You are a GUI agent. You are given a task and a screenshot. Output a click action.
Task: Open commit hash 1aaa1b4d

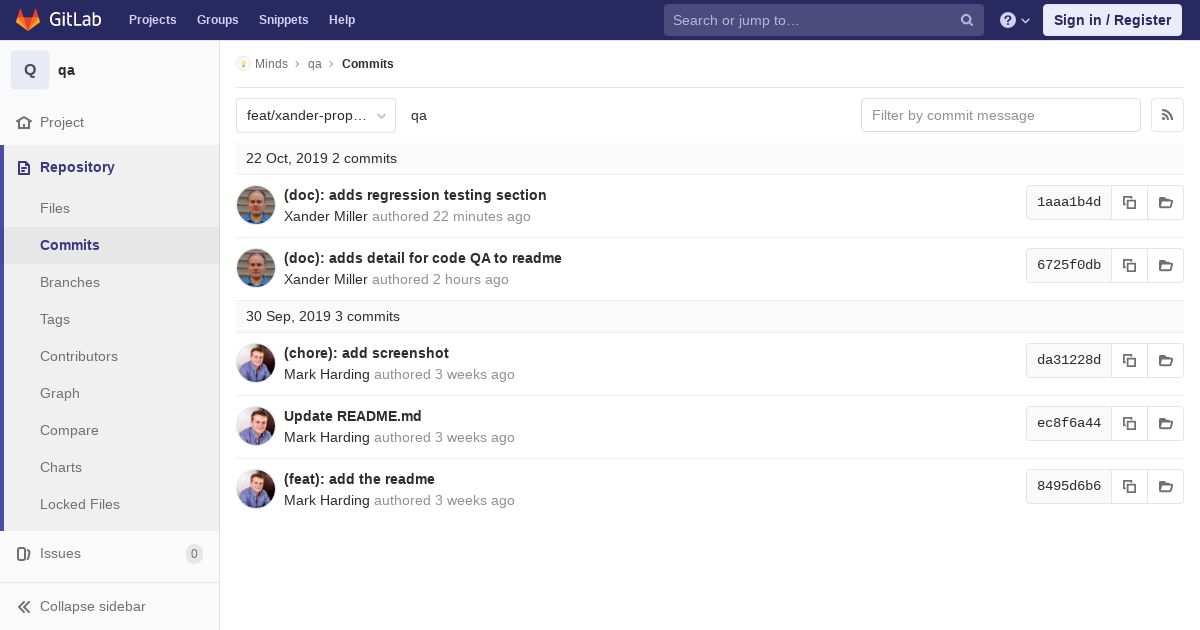click(x=1069, y=202)
